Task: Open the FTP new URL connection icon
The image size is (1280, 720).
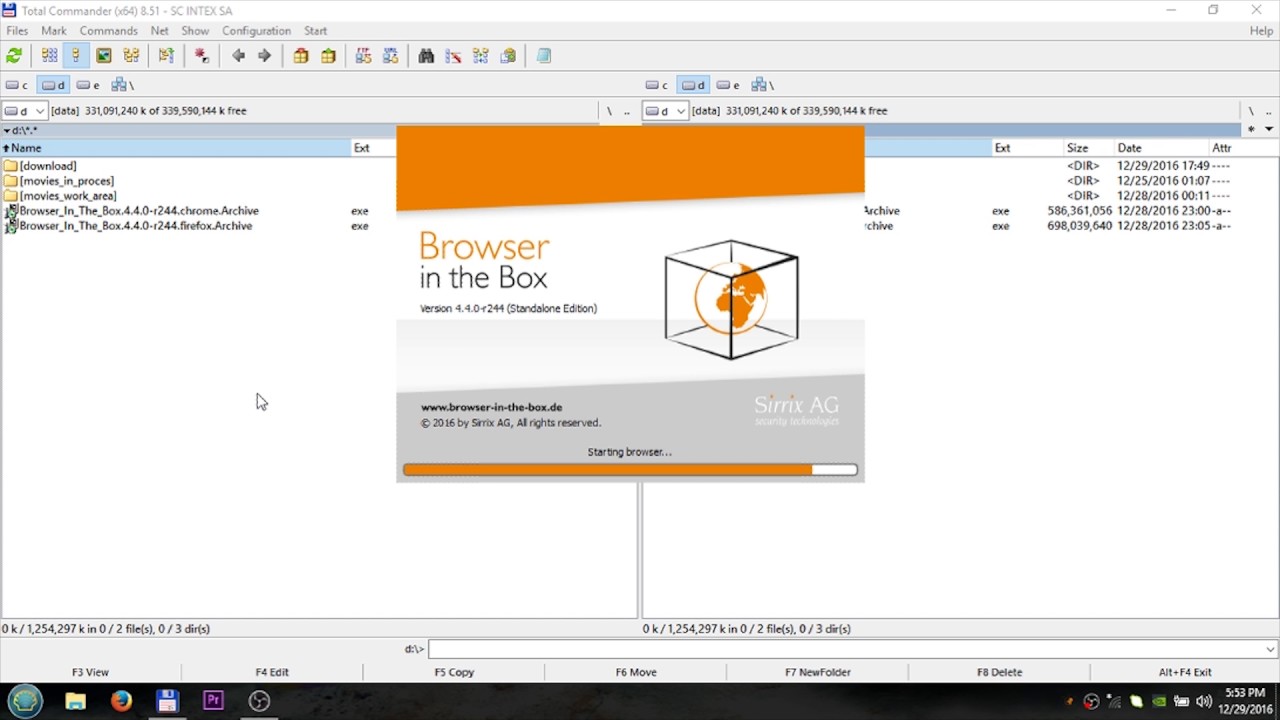Action: [391, 56]
